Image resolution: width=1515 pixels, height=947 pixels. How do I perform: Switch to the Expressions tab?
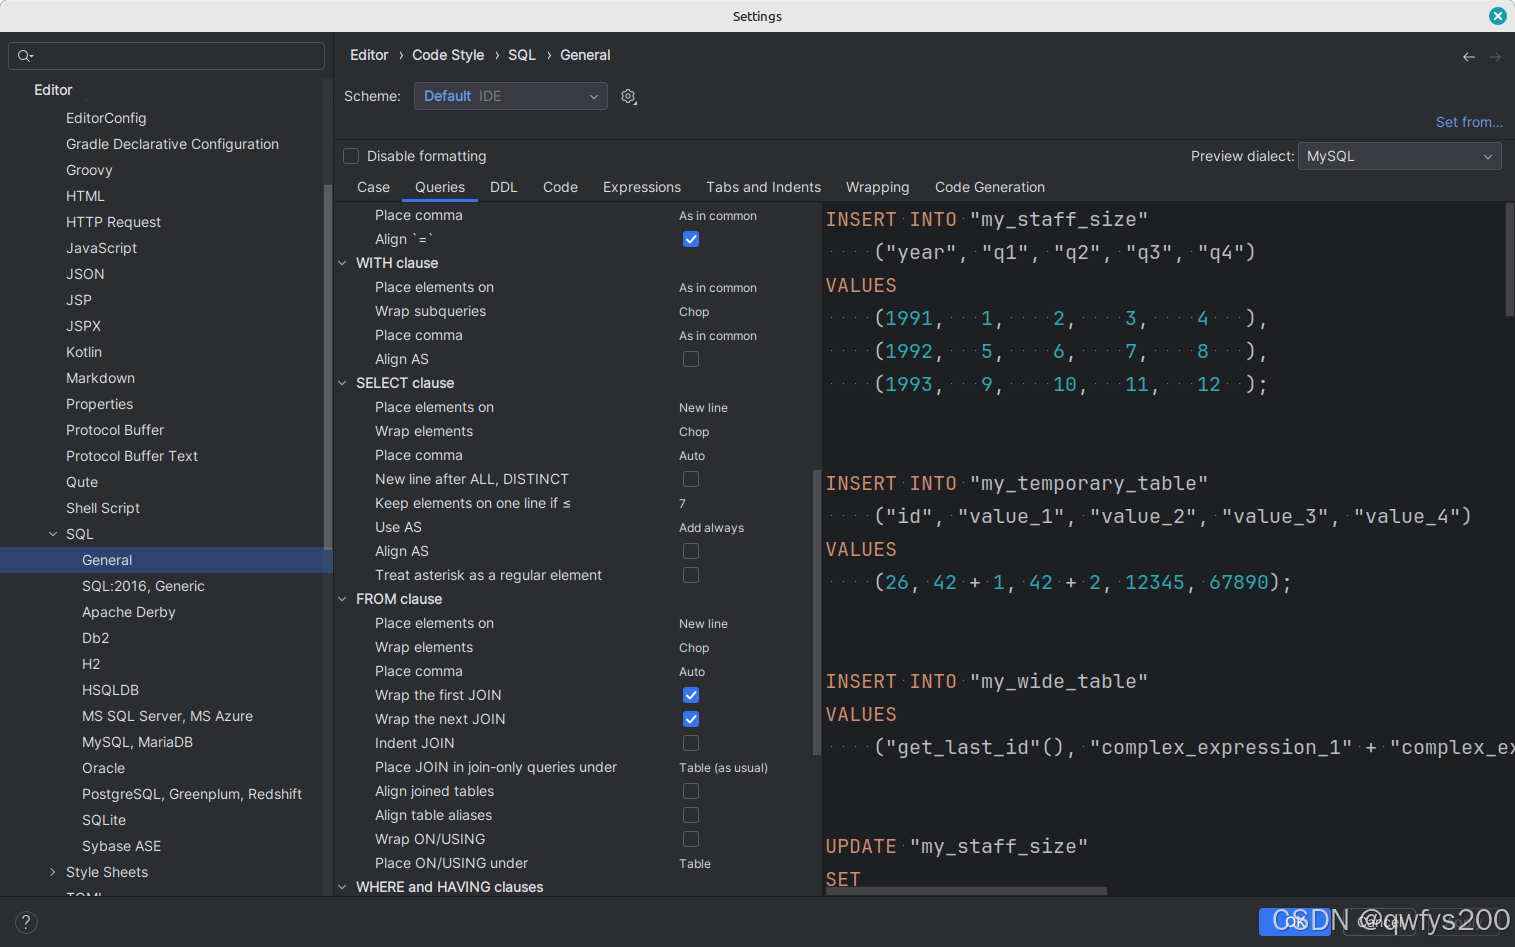point(642,187)
